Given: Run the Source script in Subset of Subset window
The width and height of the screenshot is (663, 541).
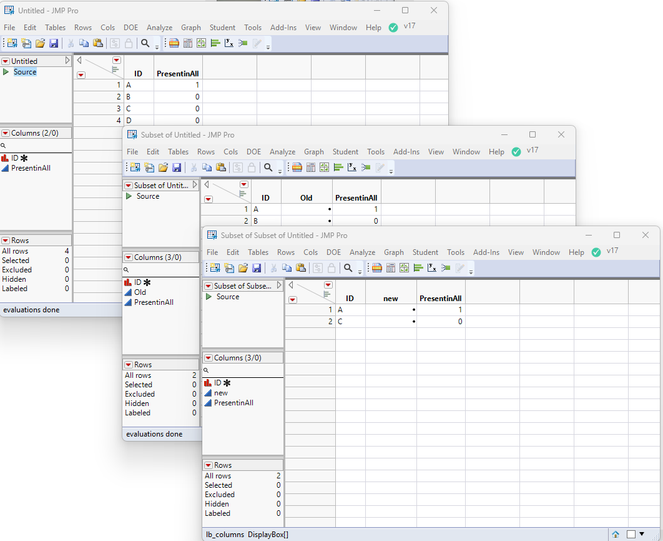Looking at the screenshot, I should point(208,297).
